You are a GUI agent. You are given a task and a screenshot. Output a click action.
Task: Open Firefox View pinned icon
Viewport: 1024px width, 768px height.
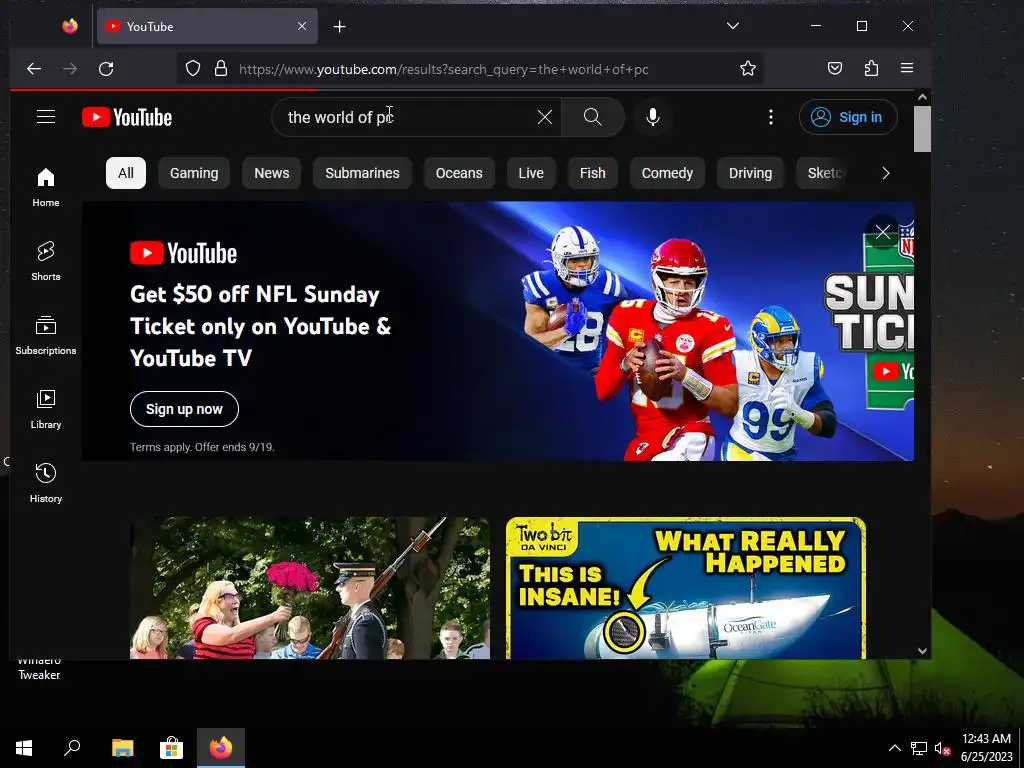pos(70,26)
